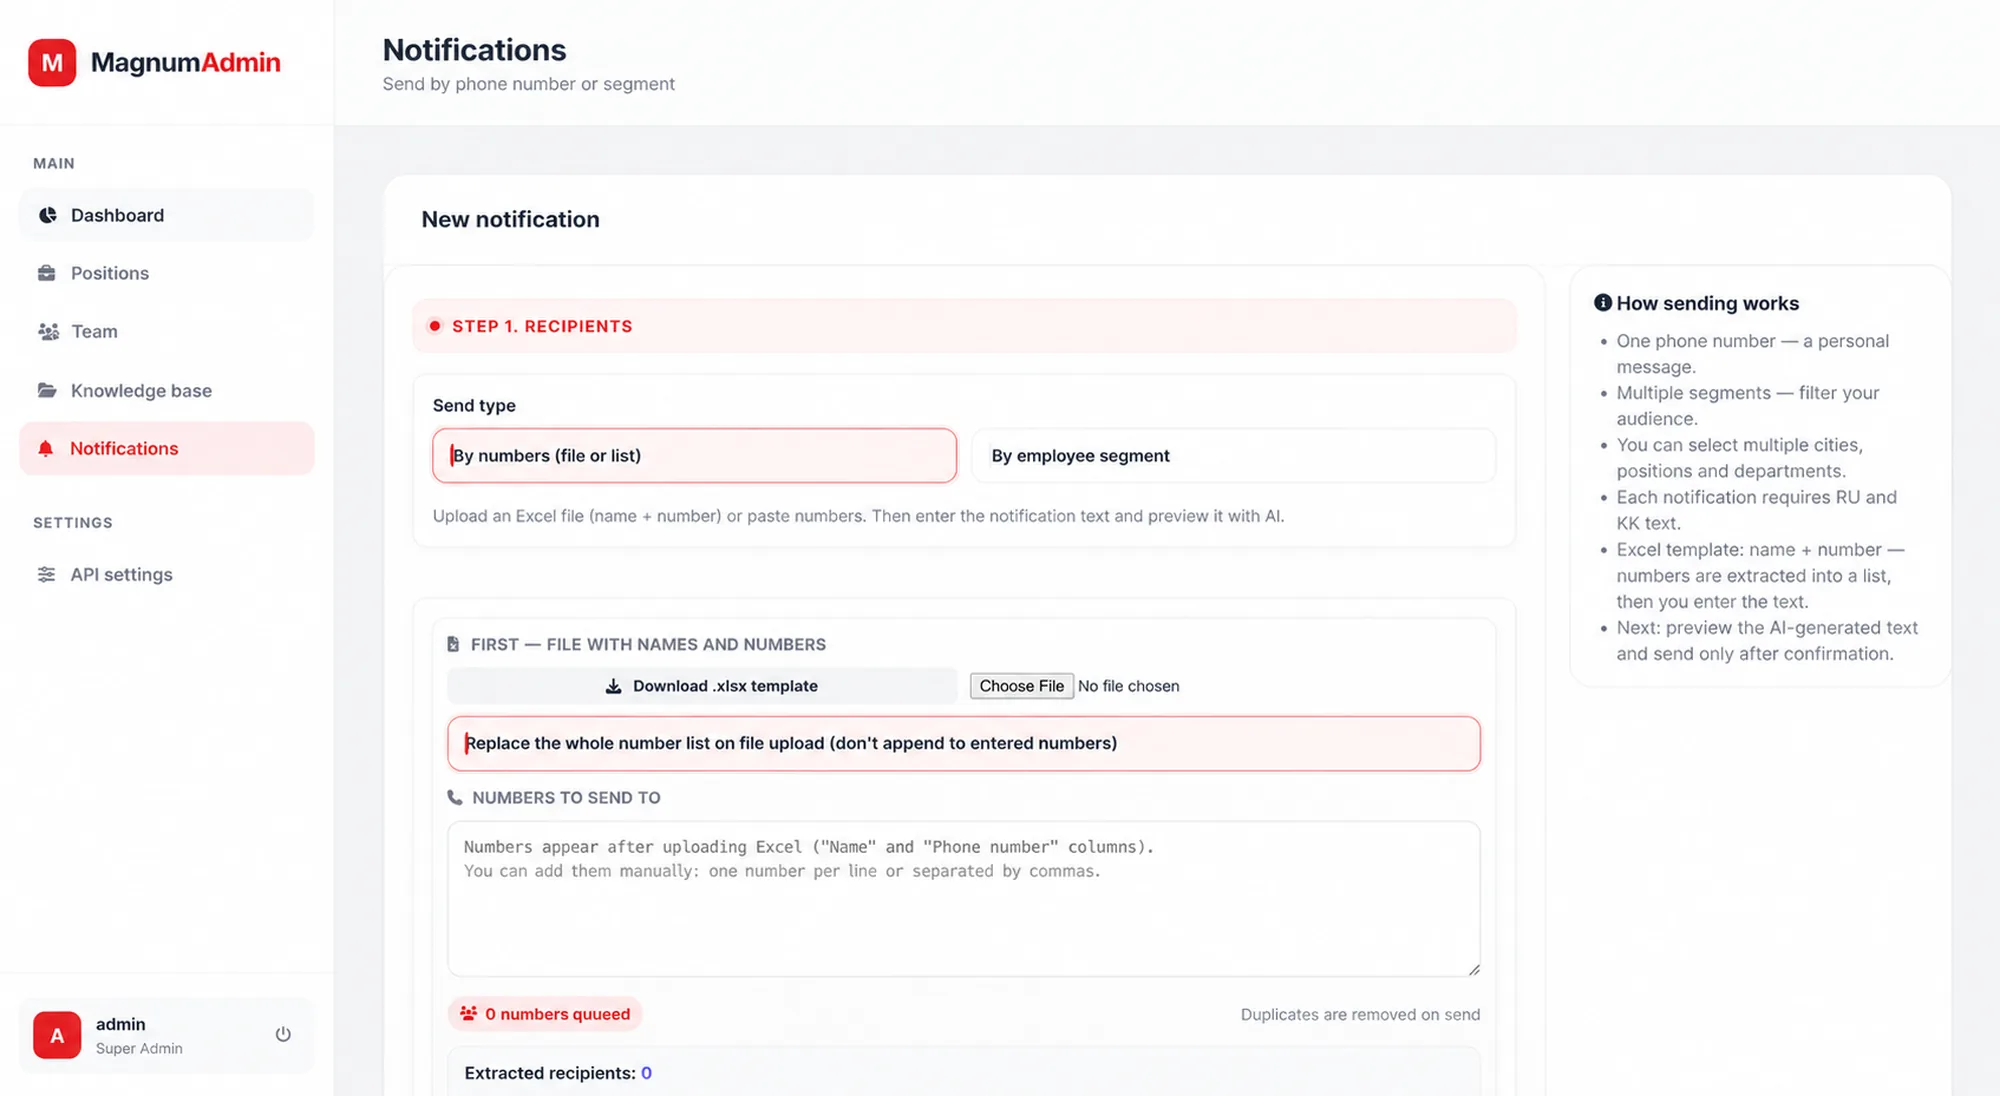Viewport: 2000px width, 1096px height.
Task: Click the Positions briefcase icon
Action: coord(47,273)
